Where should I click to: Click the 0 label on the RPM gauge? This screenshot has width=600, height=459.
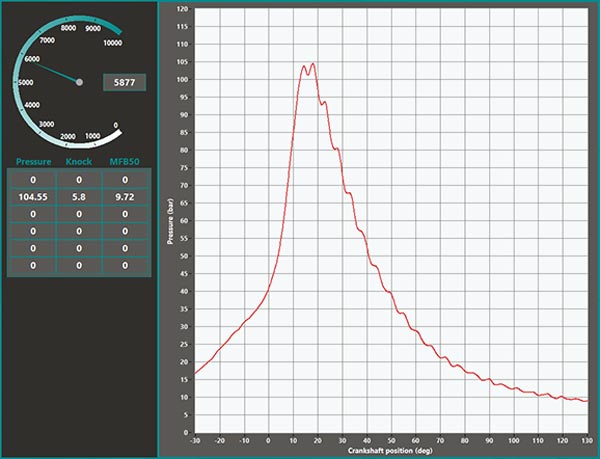[x=117, y=126]
